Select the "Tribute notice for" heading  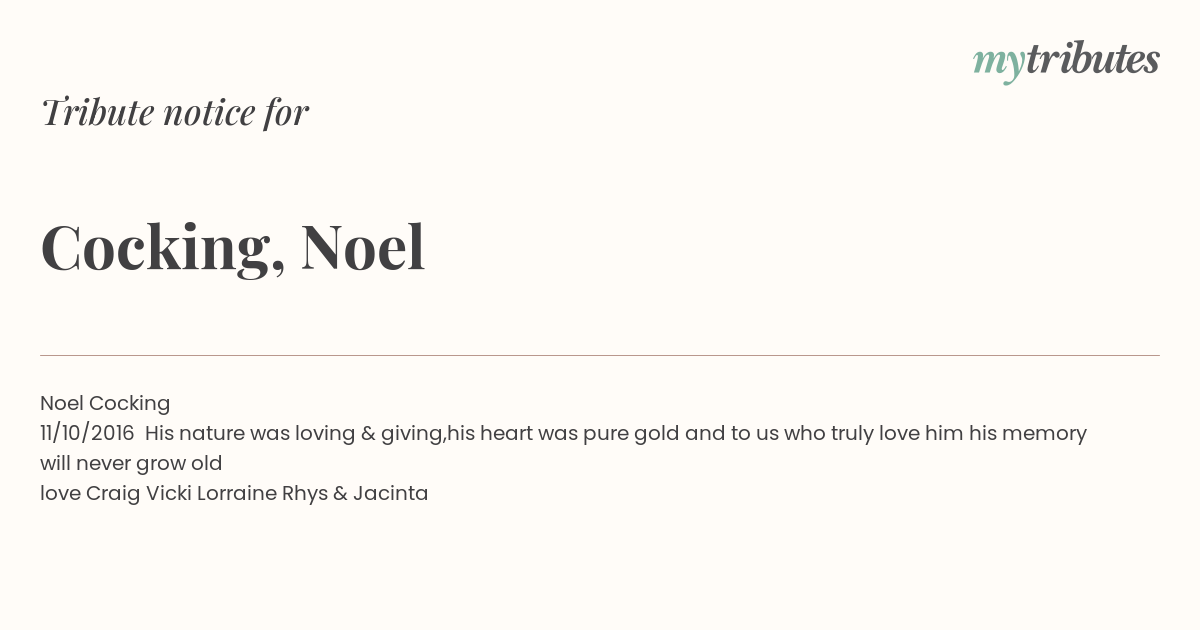pyautogui.click(x=174, y=112)
